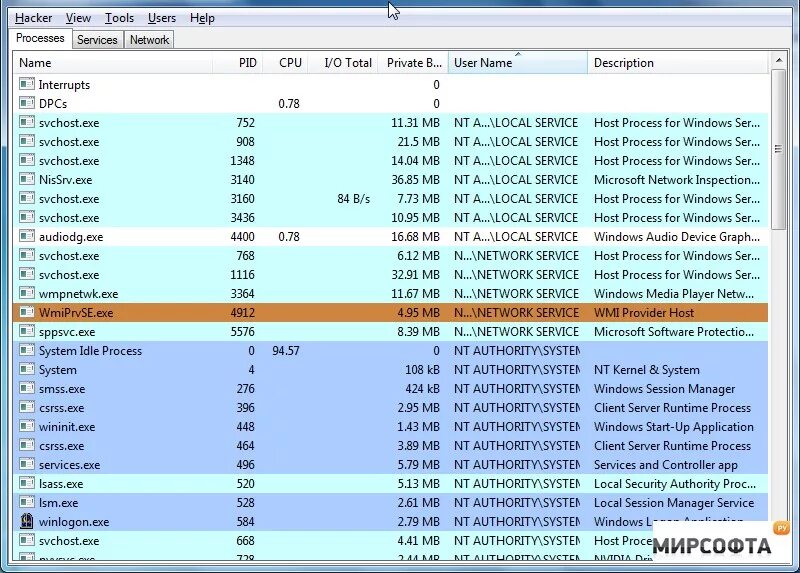800x573 pixels.
Task: Click the icon of csrss.exe PID 464
Action: pos(27,445)
